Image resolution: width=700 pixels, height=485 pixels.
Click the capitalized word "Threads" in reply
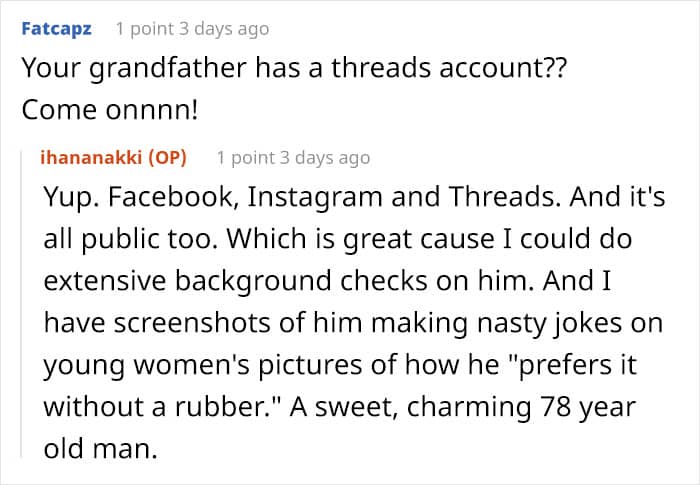click(504, 197)
